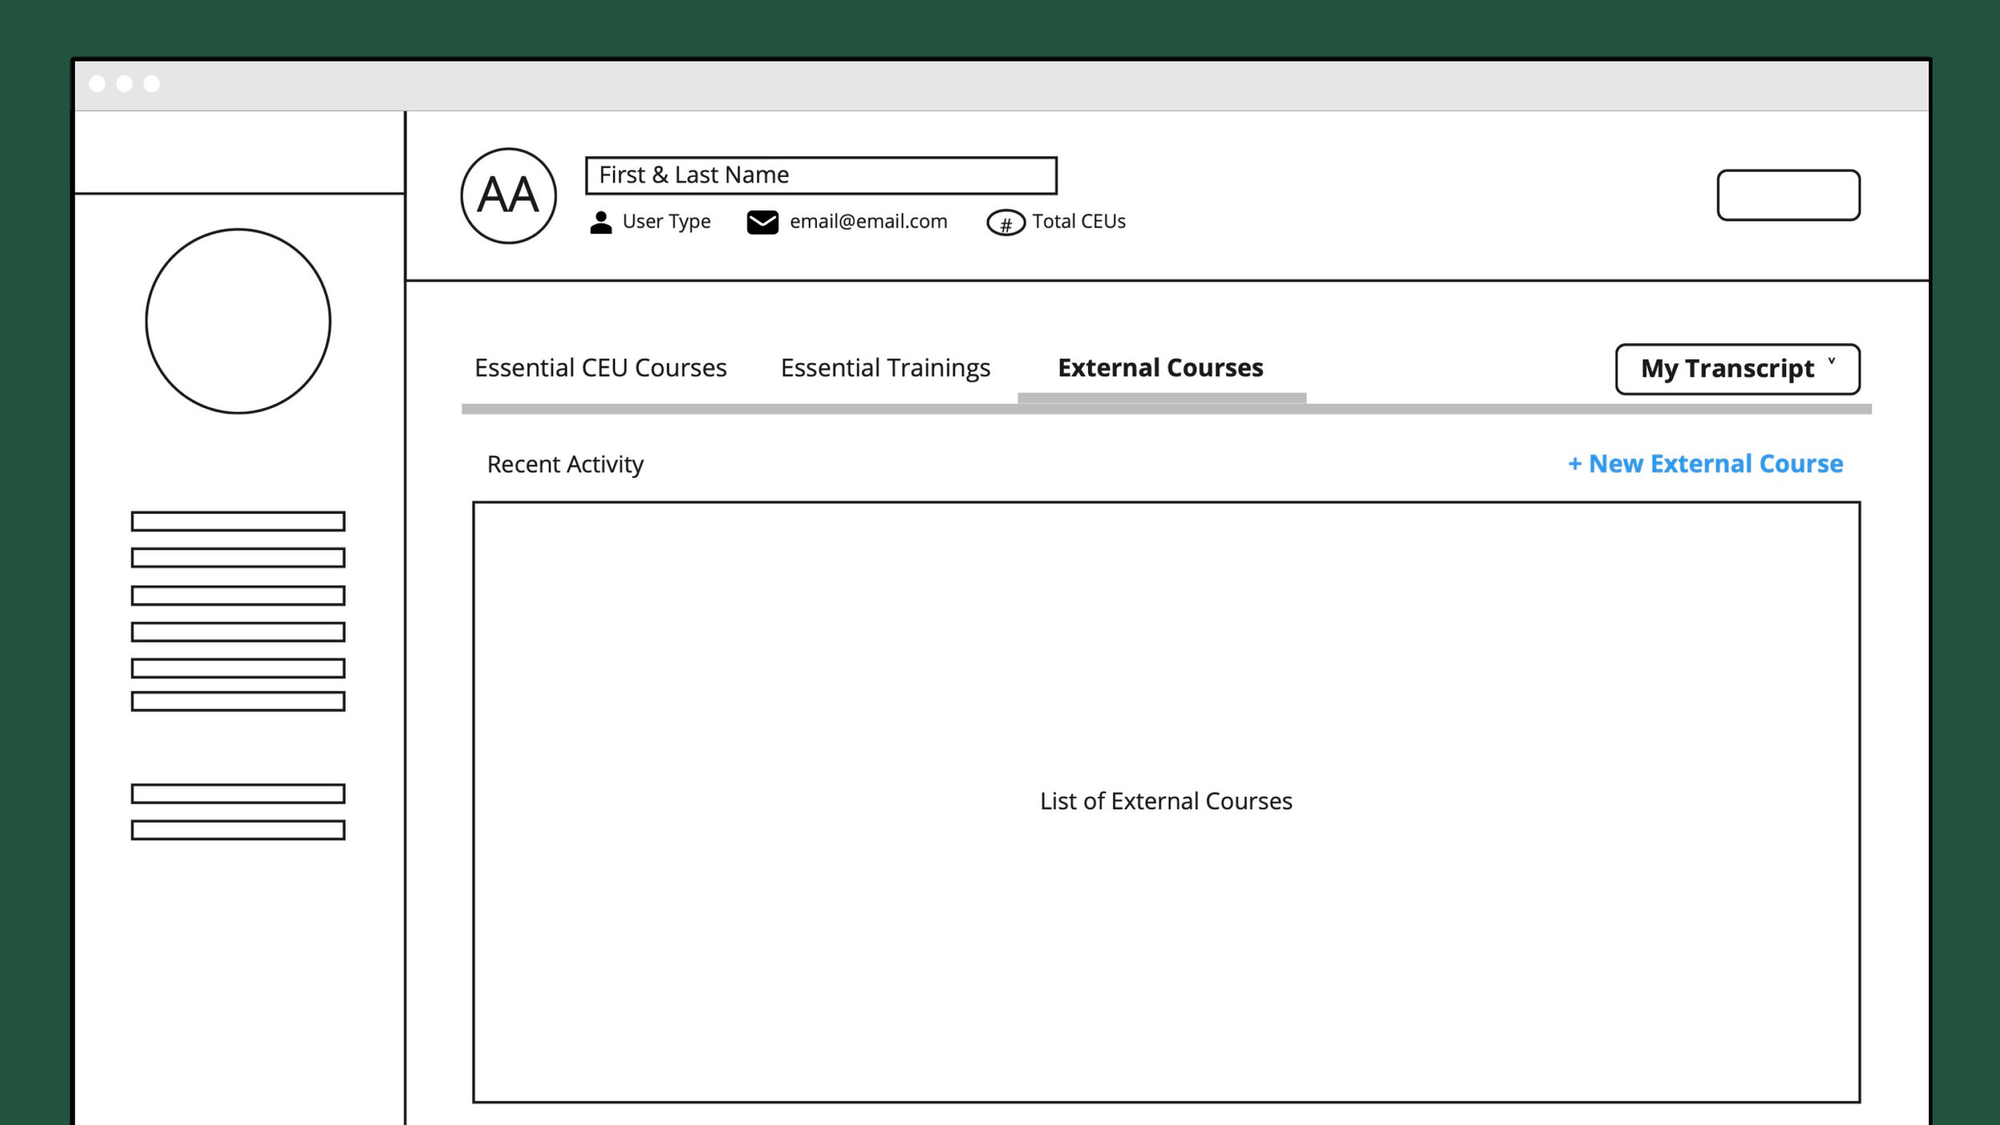
Task: Open the Essential Trainings tab
Action: tap(885, 368)
